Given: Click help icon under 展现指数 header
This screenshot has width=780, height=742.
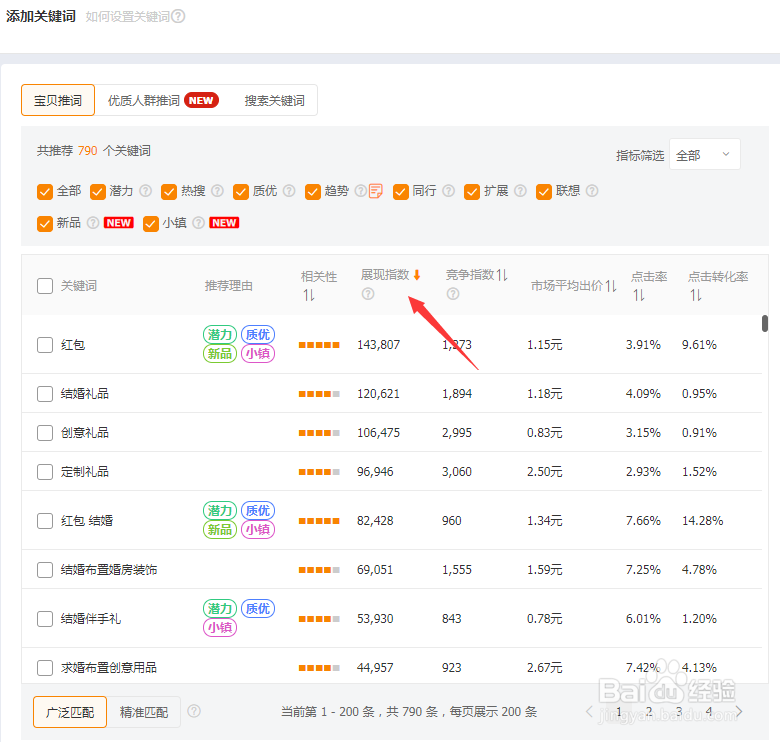Looking at the screenshot, I should [x=368, y=294].
